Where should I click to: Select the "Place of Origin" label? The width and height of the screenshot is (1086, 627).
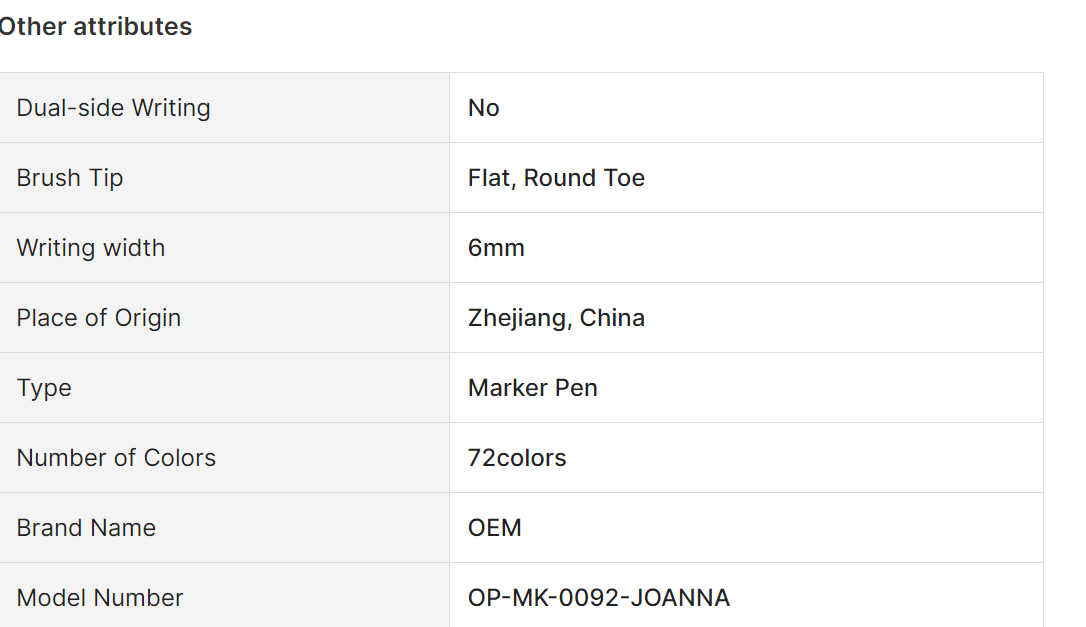coord(99,318)
